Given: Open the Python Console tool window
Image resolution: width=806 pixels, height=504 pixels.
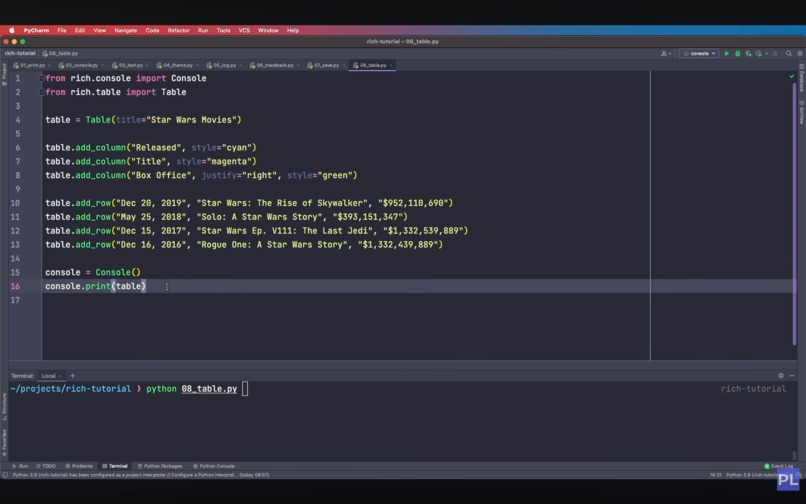Looking at the screenshot, I should point(214,466).
